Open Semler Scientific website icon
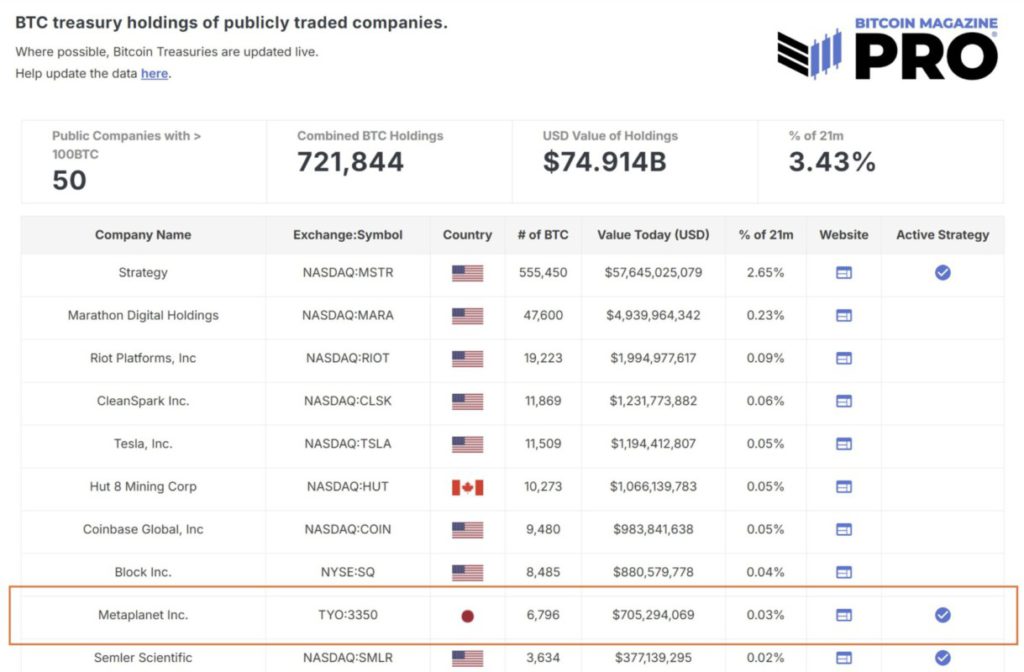Viewport: 1024px width, 672px height. click(844, 658)
